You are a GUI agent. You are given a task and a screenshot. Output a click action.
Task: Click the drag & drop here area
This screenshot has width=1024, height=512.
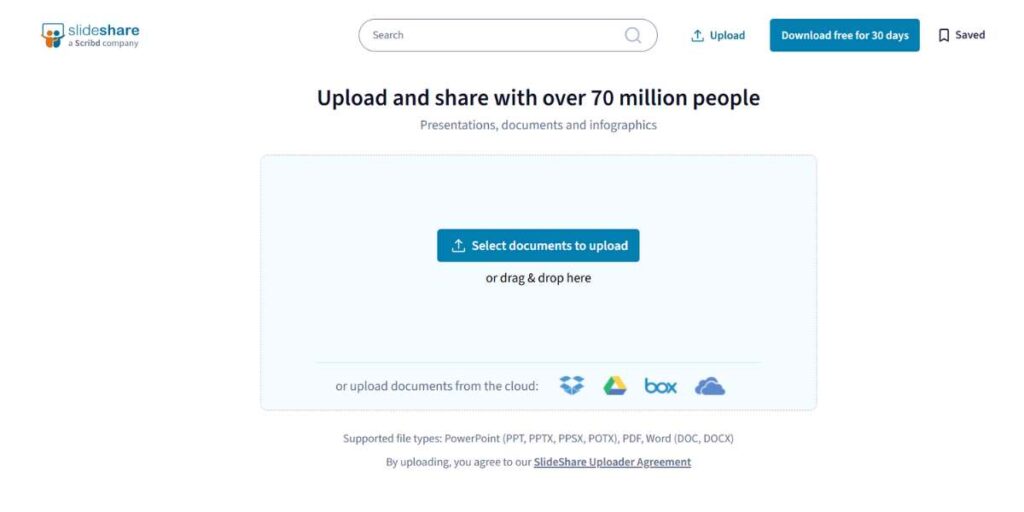tap(538, 278)
